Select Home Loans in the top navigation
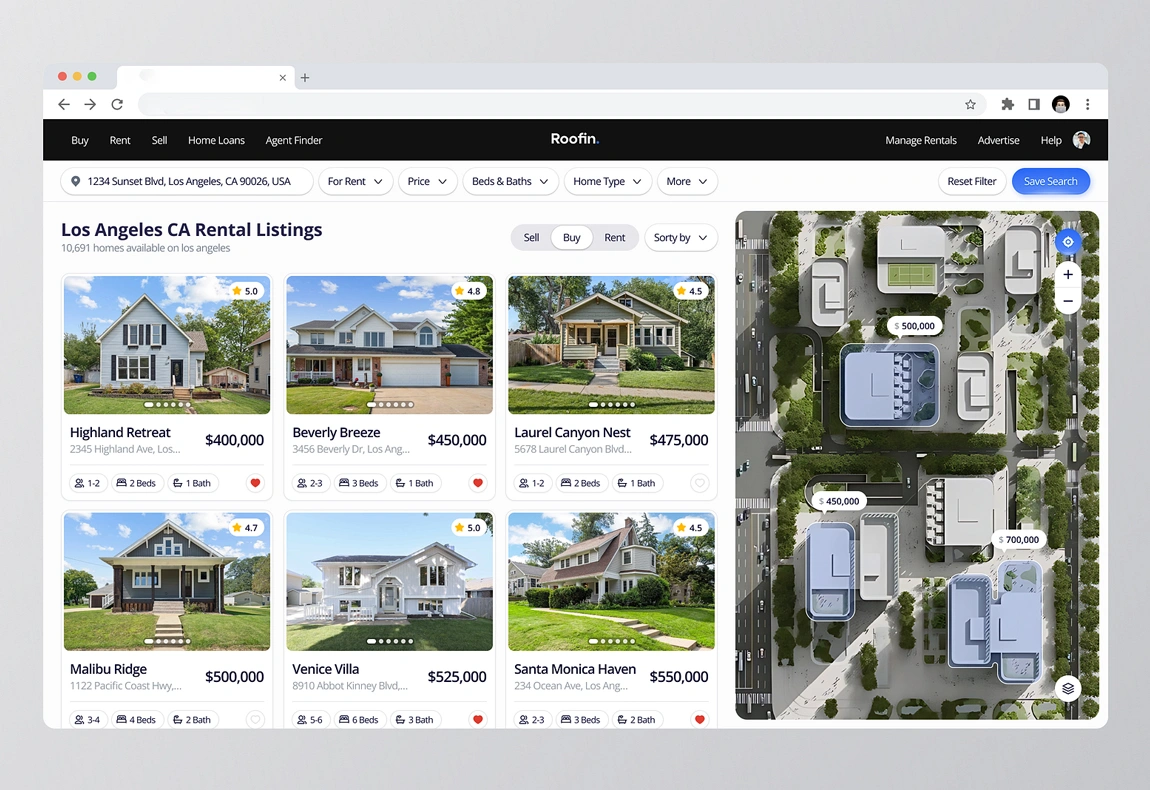 216,140
